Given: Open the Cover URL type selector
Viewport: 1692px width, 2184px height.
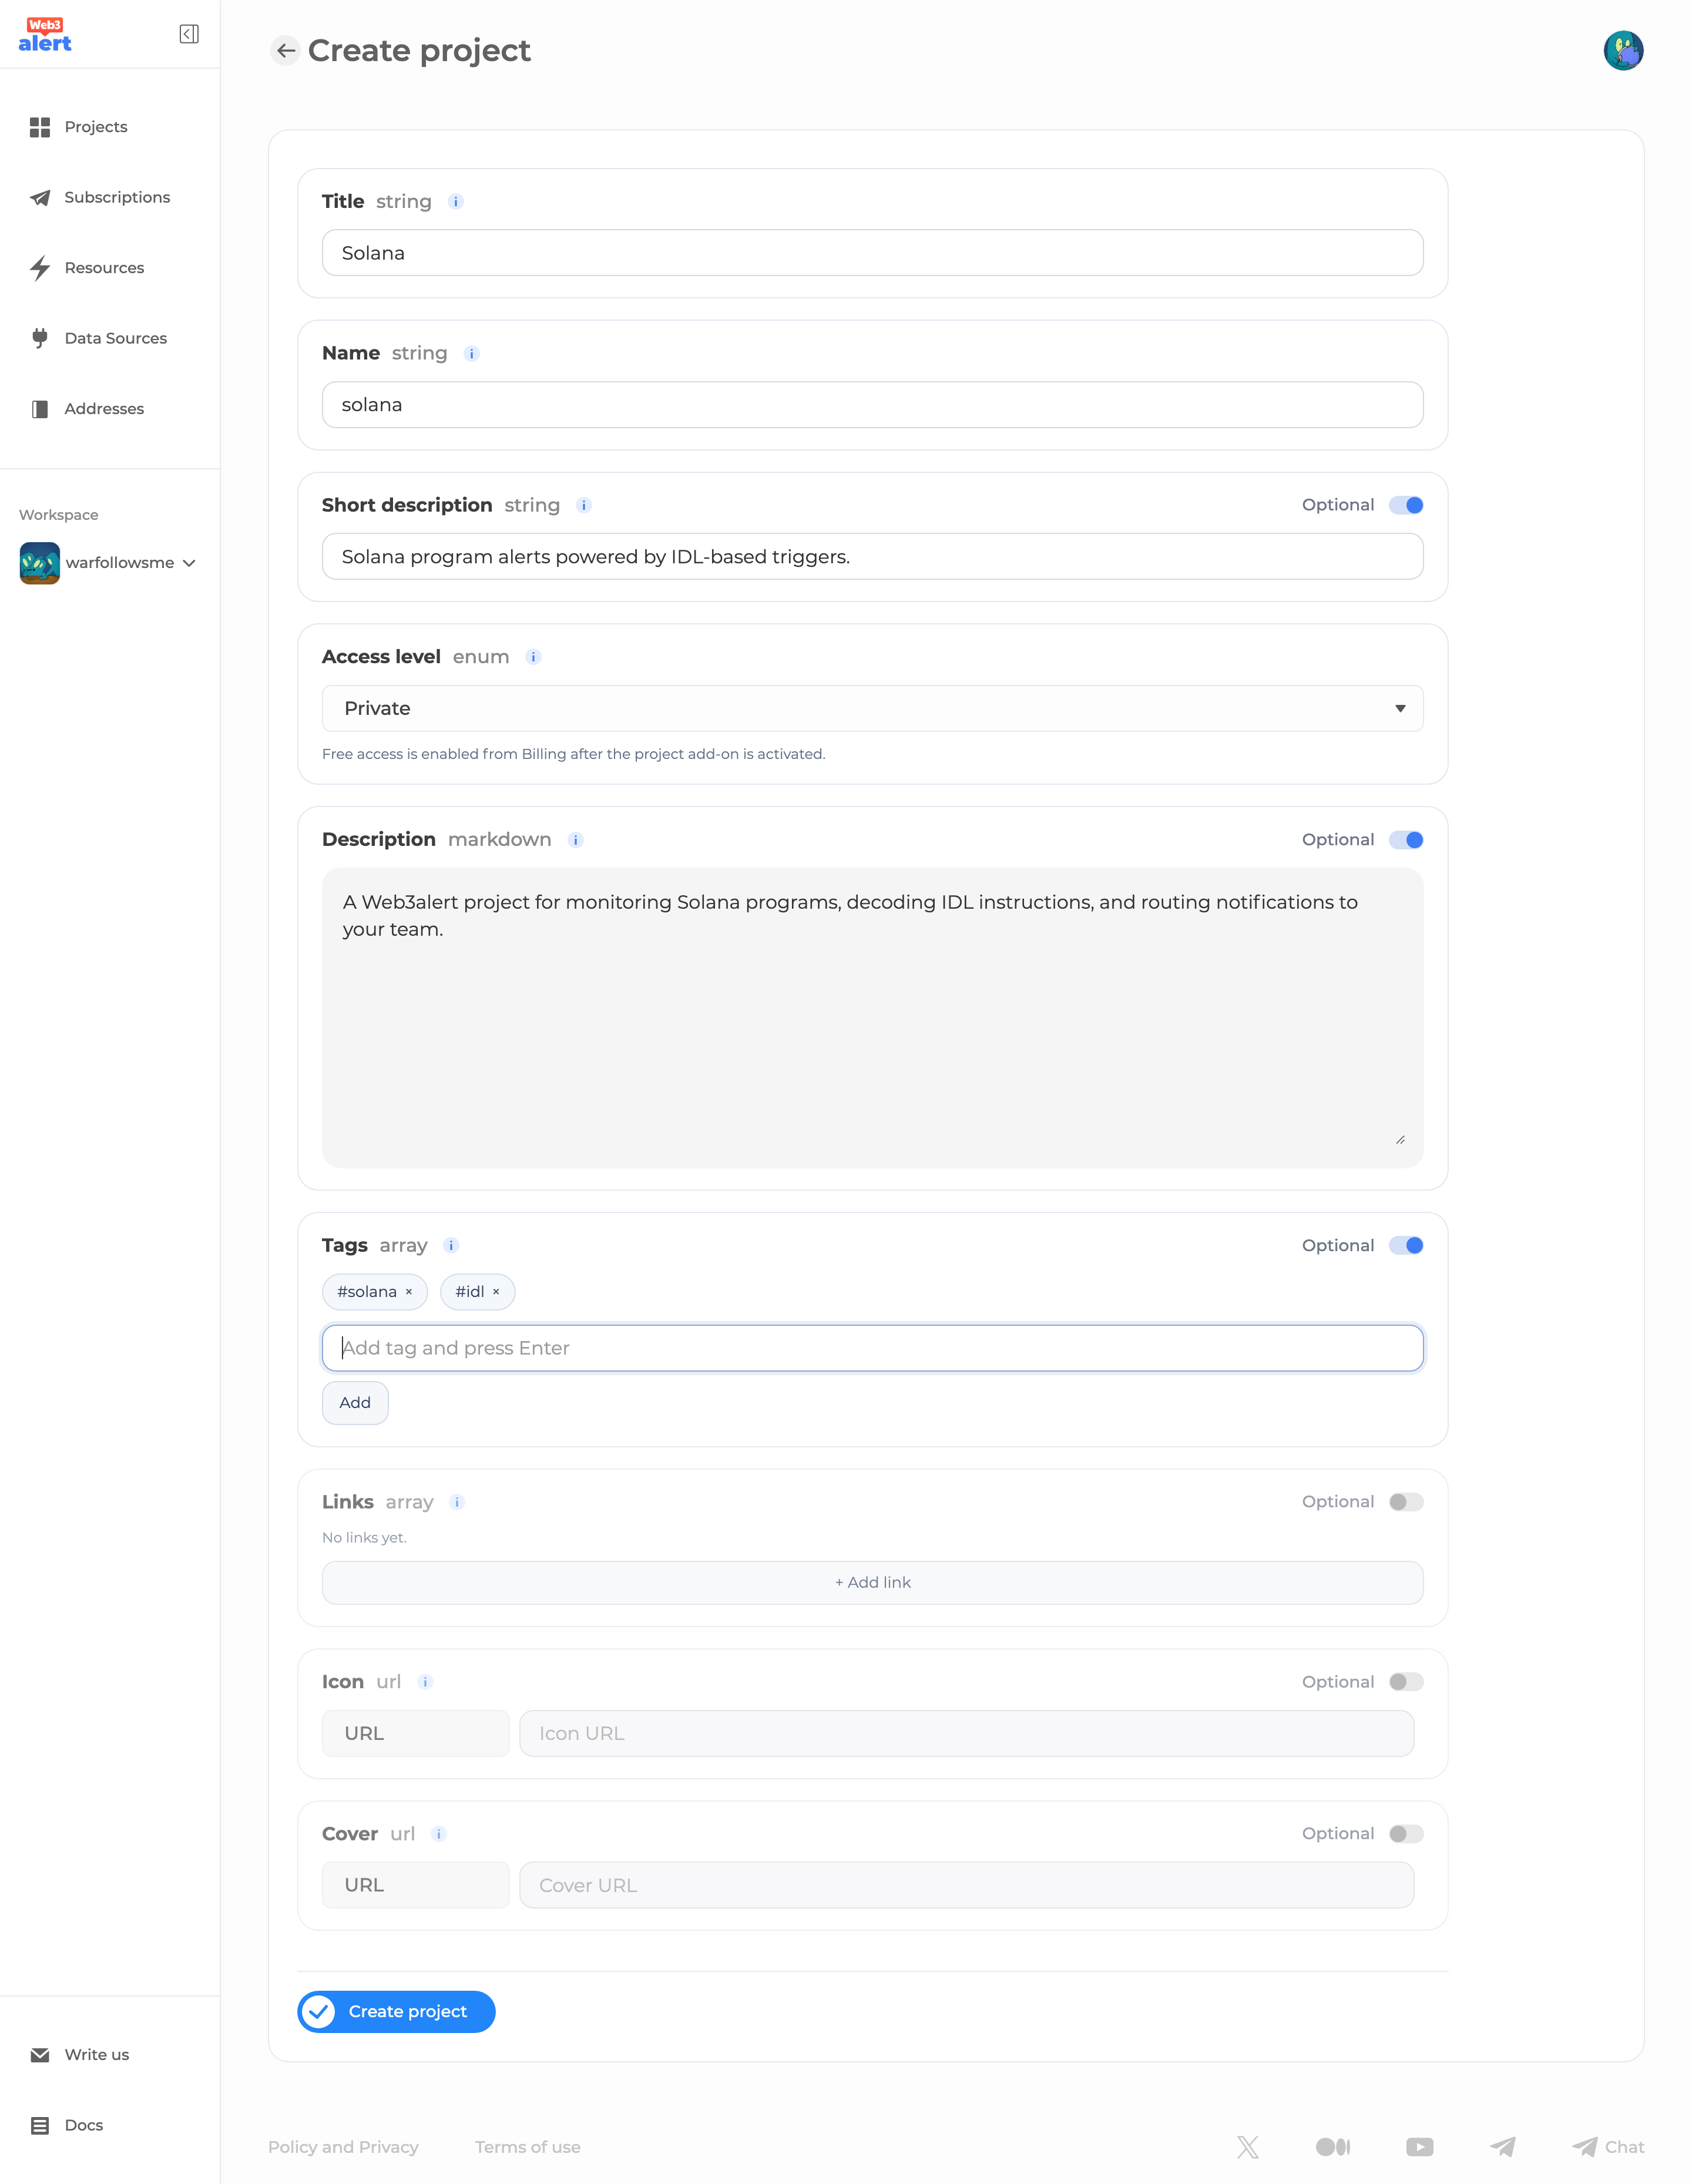Looking at the screenshot, I should (x=415, y=1886).
